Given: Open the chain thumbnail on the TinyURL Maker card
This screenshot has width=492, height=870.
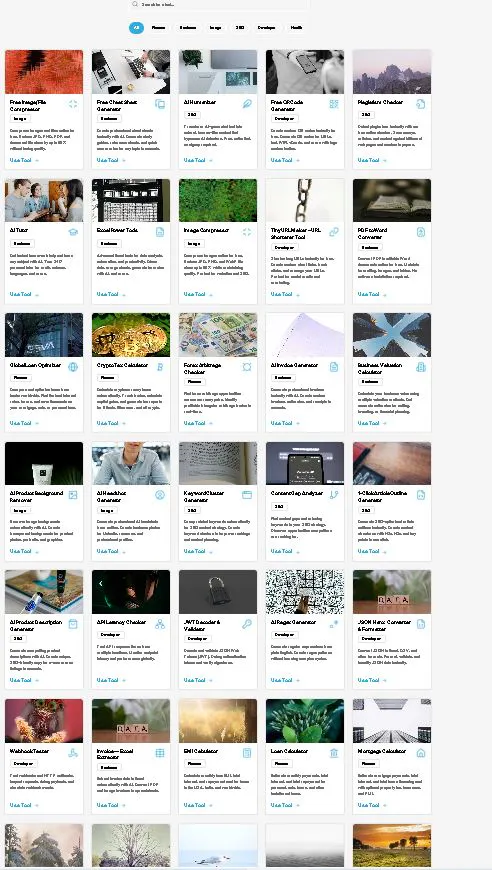Looking at the screenshot, I should pos(305,200).
